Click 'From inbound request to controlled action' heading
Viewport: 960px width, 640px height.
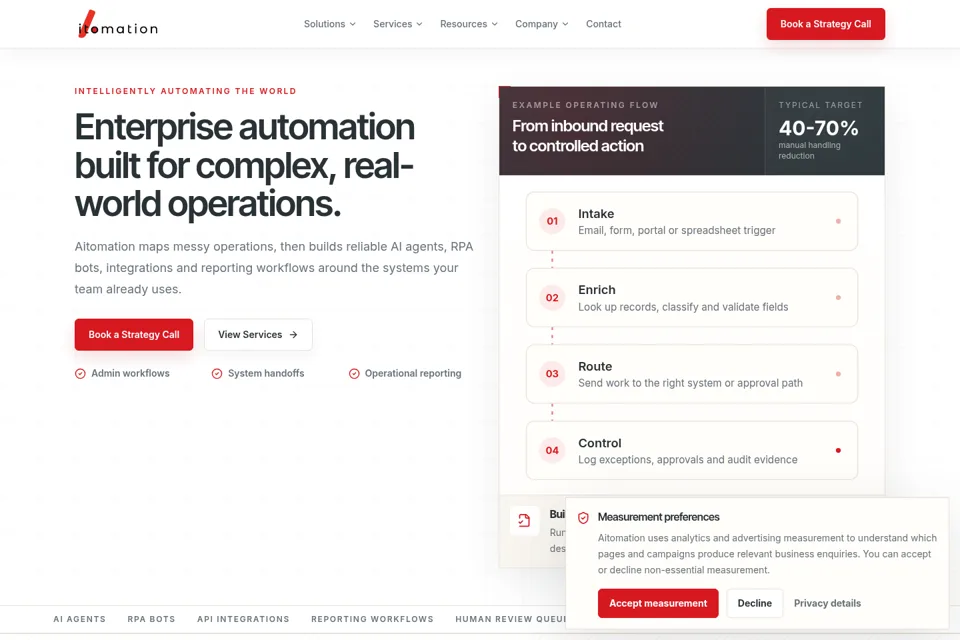pyautogui.click(x=588, y=136)
